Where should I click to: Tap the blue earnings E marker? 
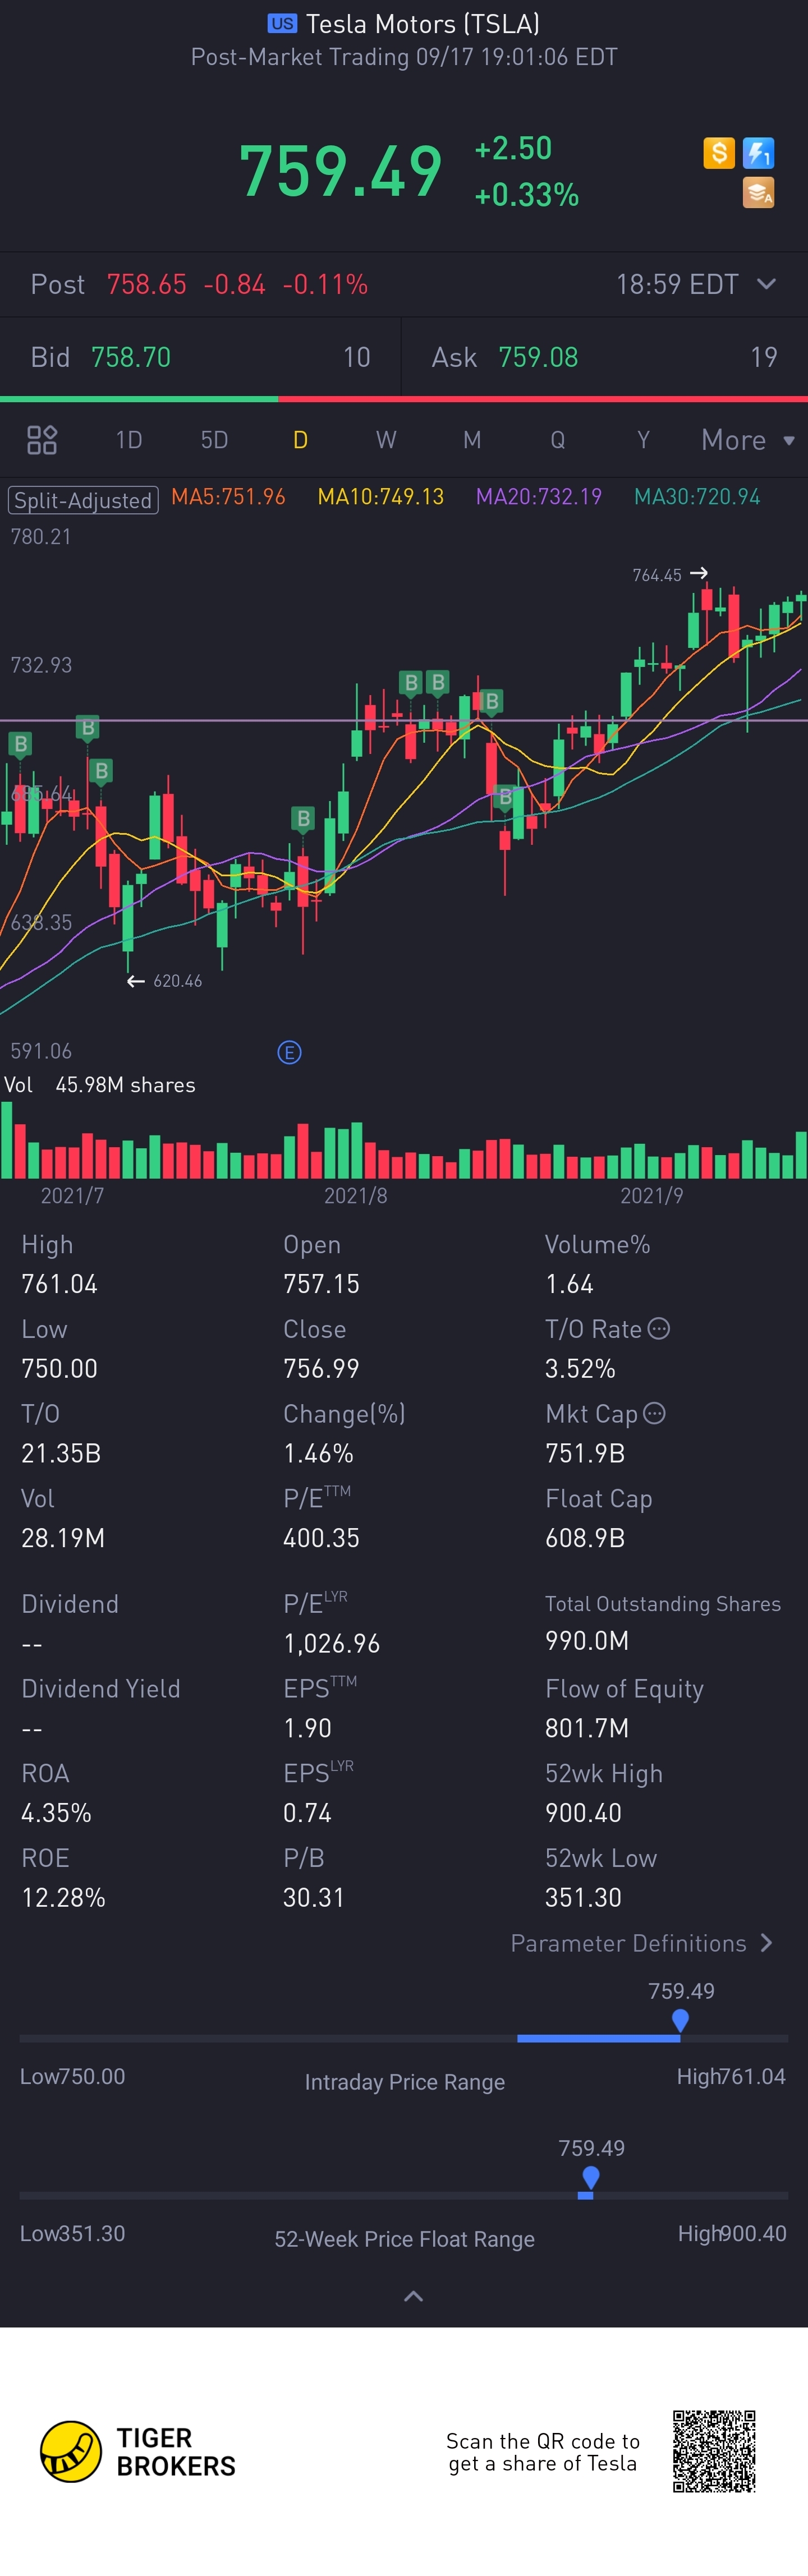[x=289, y=1052]
